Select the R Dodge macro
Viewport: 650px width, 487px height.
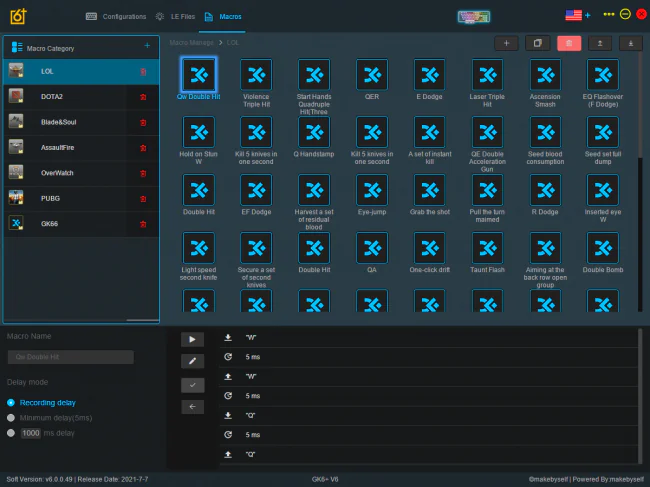545,190
